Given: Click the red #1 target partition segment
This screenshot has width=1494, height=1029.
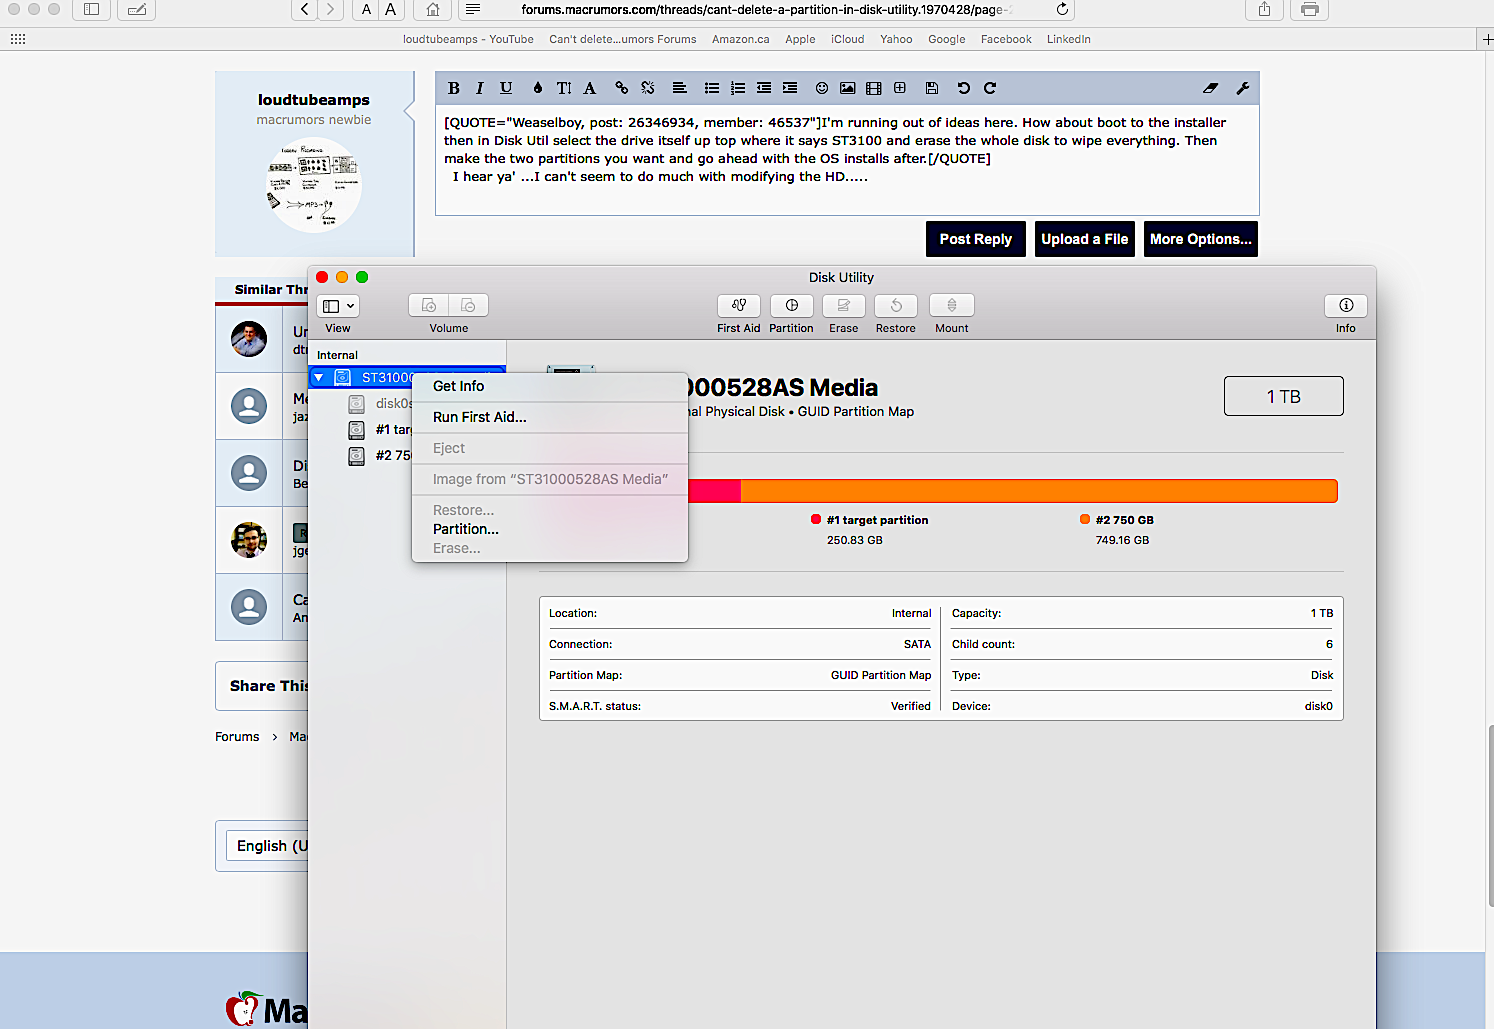Looking at the screenshot, I should 714,491.
